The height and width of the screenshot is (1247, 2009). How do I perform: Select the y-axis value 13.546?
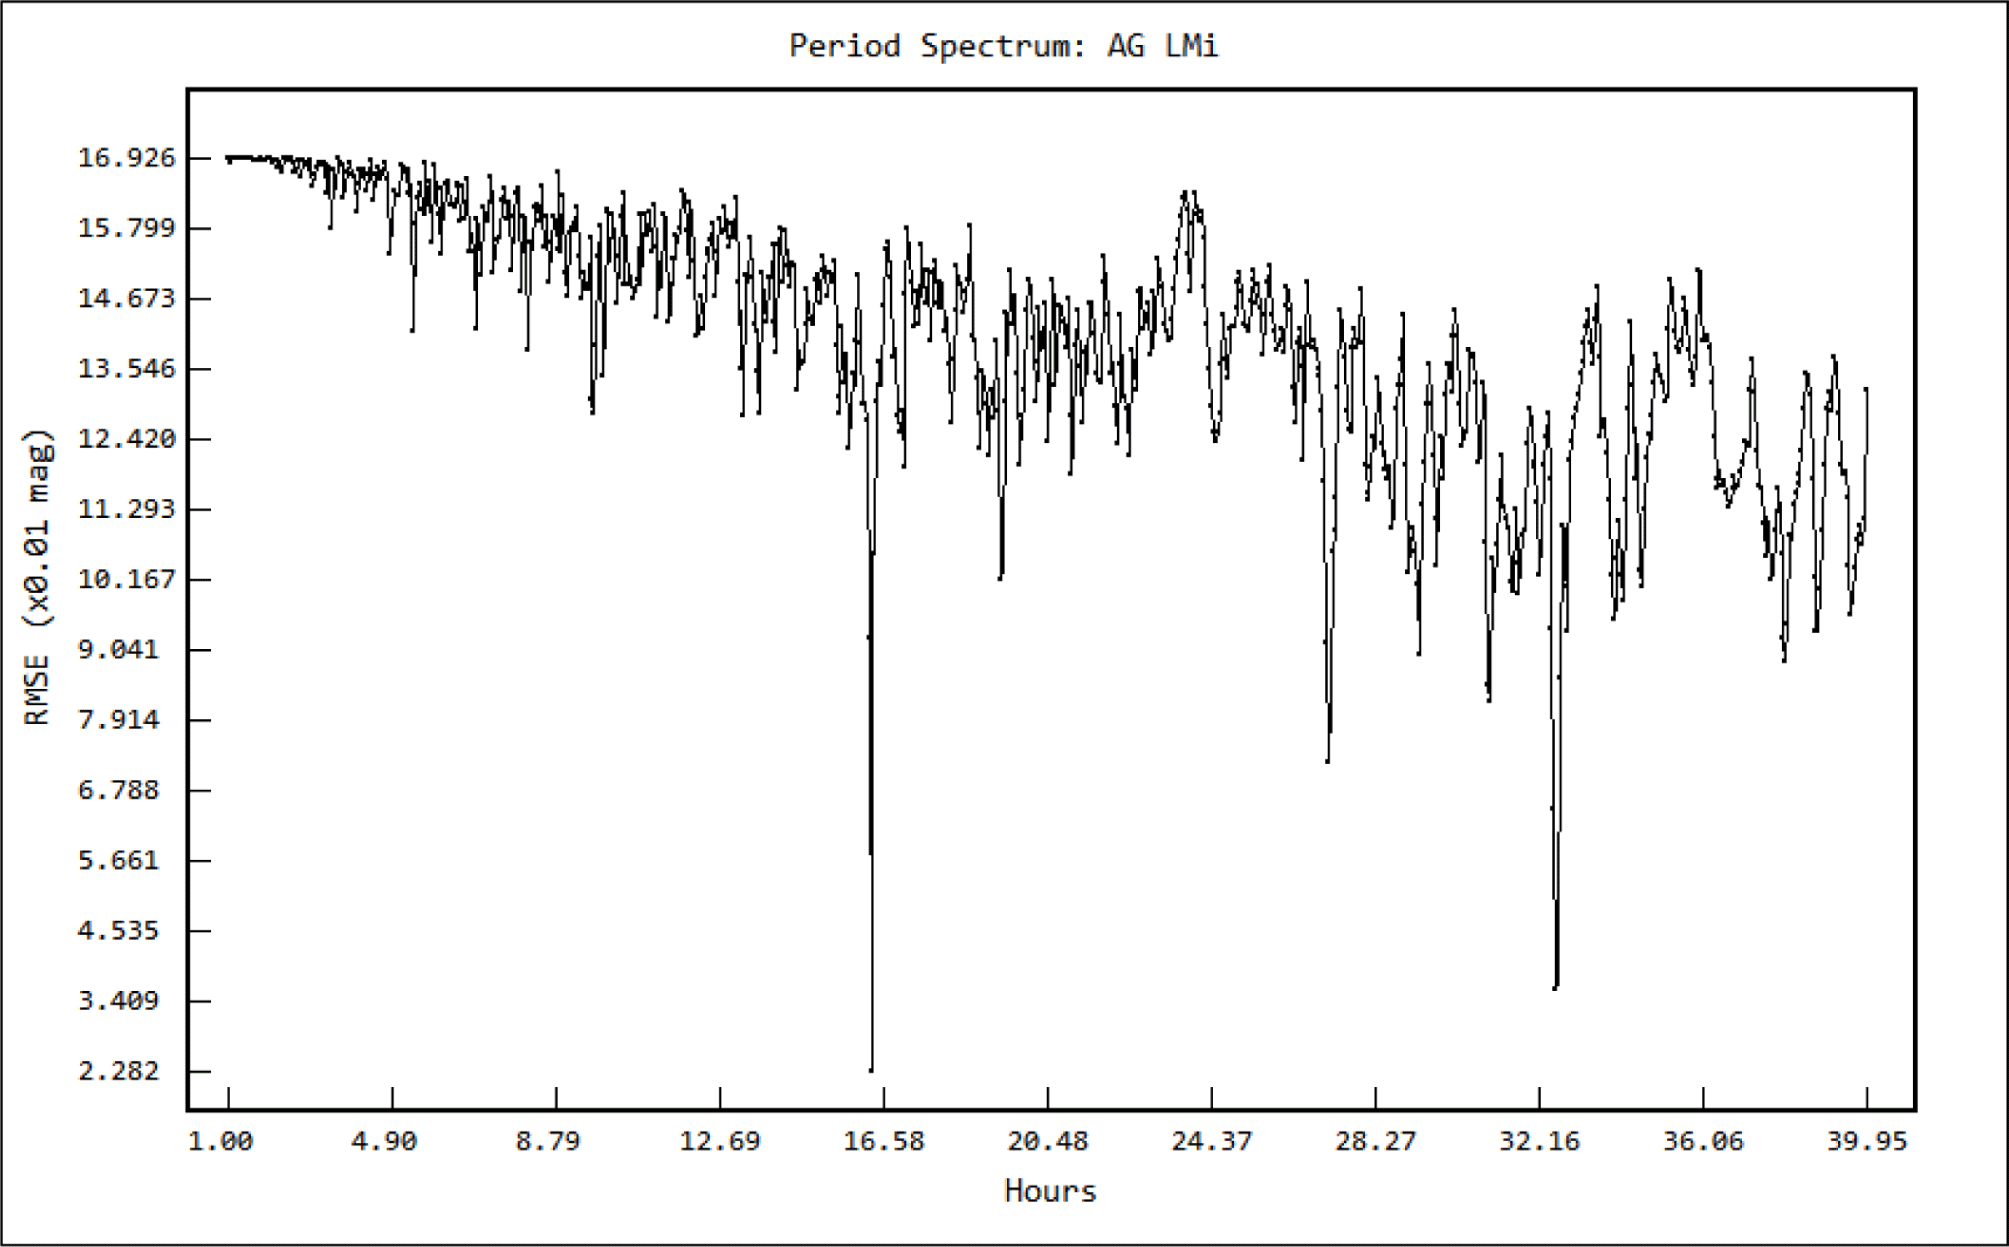pos(127,369)
